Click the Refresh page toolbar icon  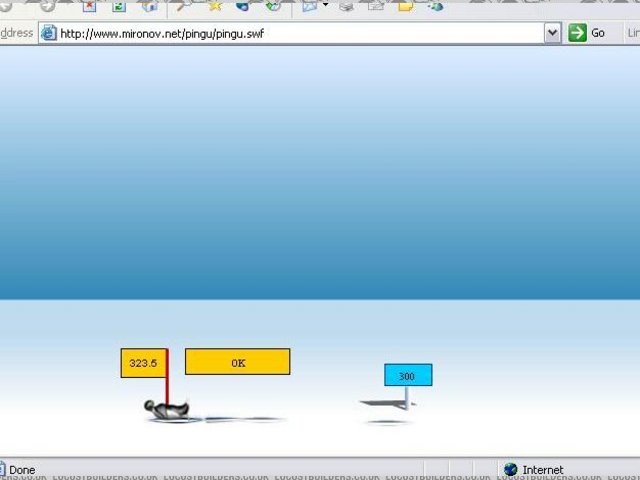pyautogui.click(x=119, y=5)
